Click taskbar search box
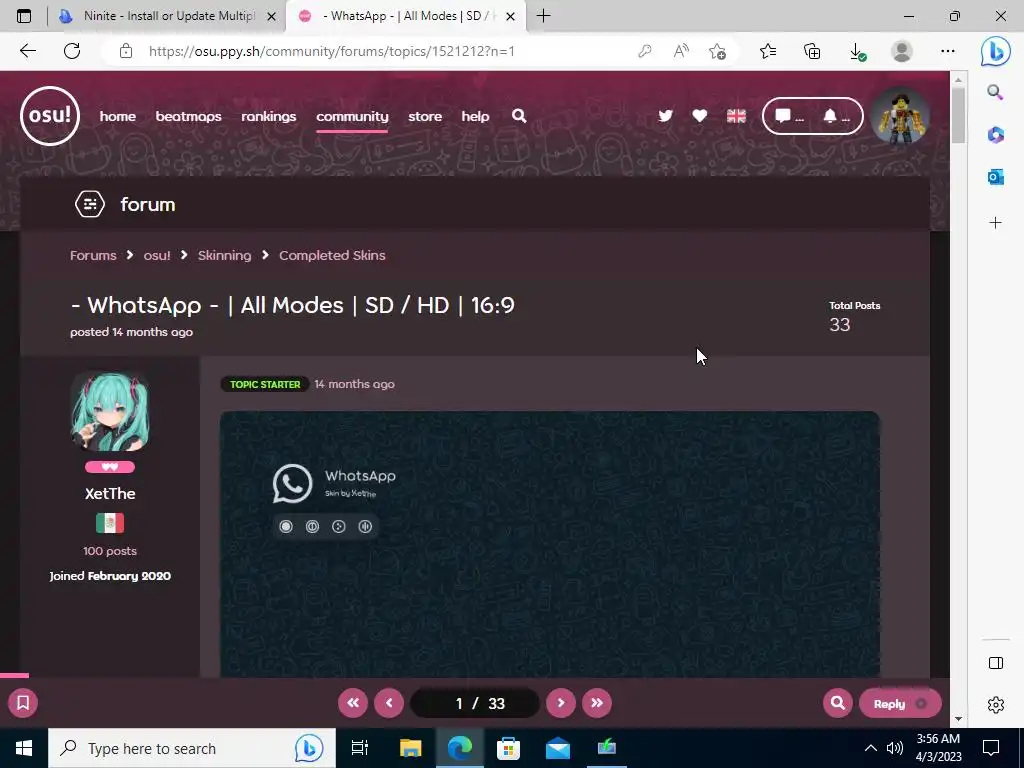The width and height of the screenshot is (1024, 768). [192, 748]
